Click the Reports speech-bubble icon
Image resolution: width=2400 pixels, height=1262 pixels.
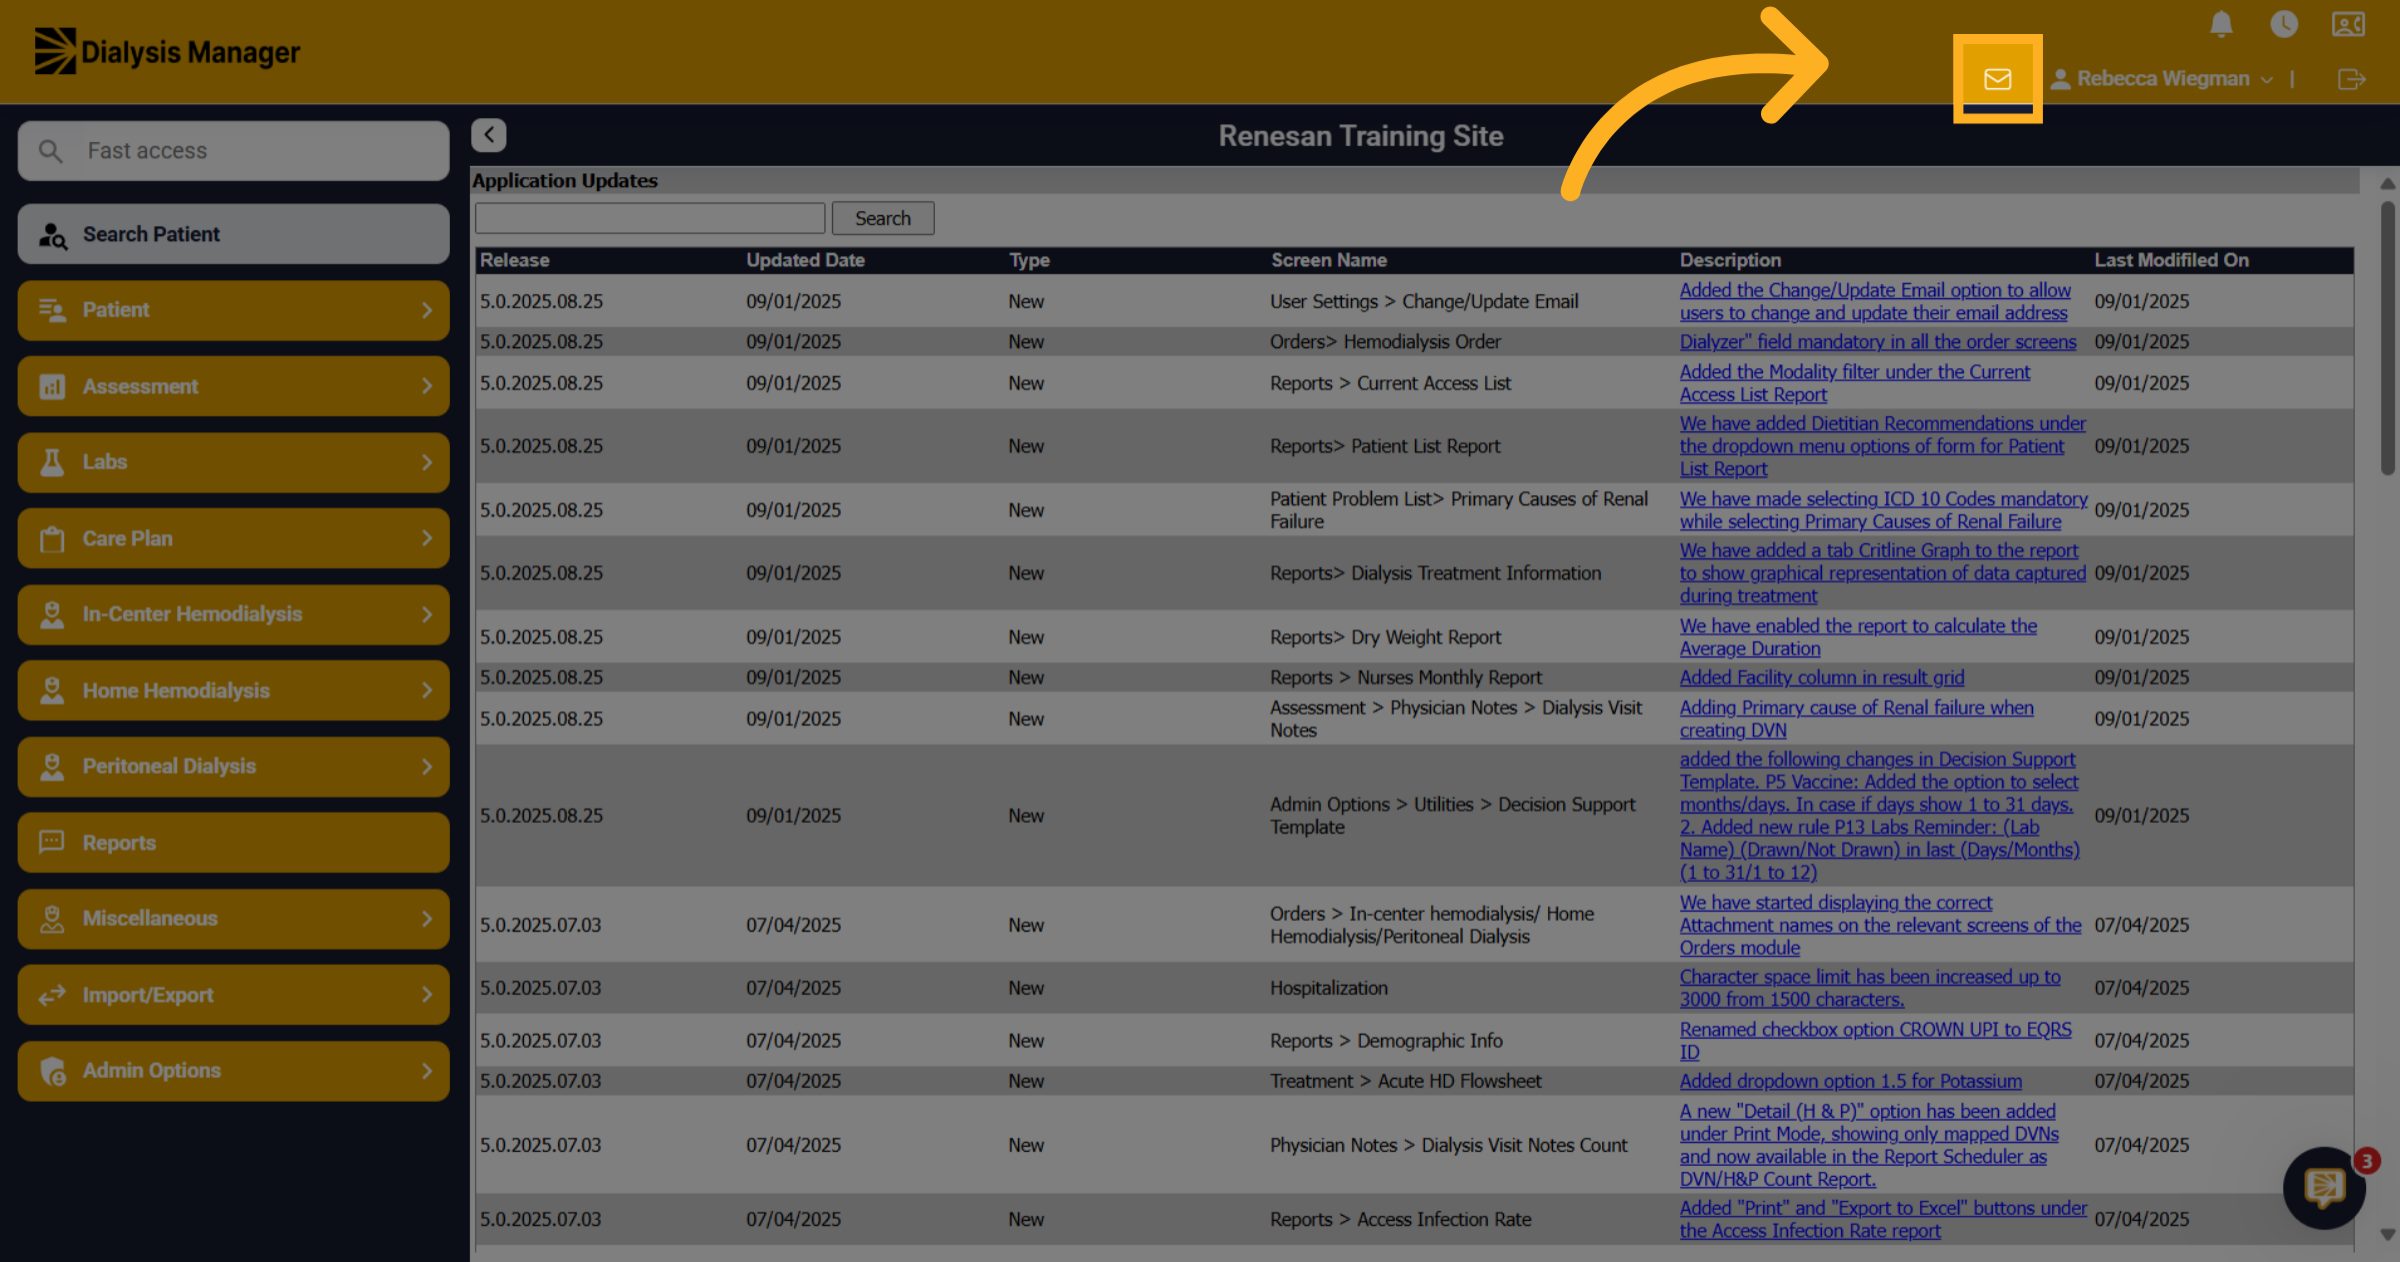[x=52, y=842]
